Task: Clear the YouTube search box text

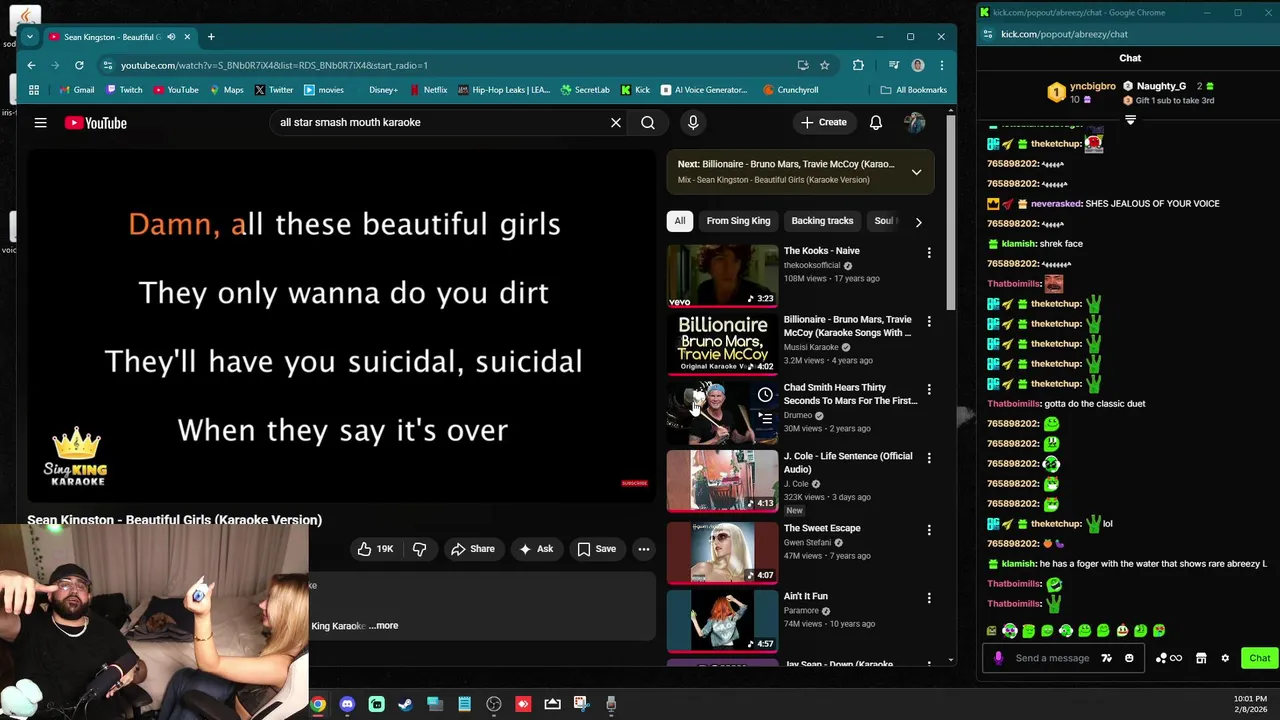Action: tap(616, 122)
